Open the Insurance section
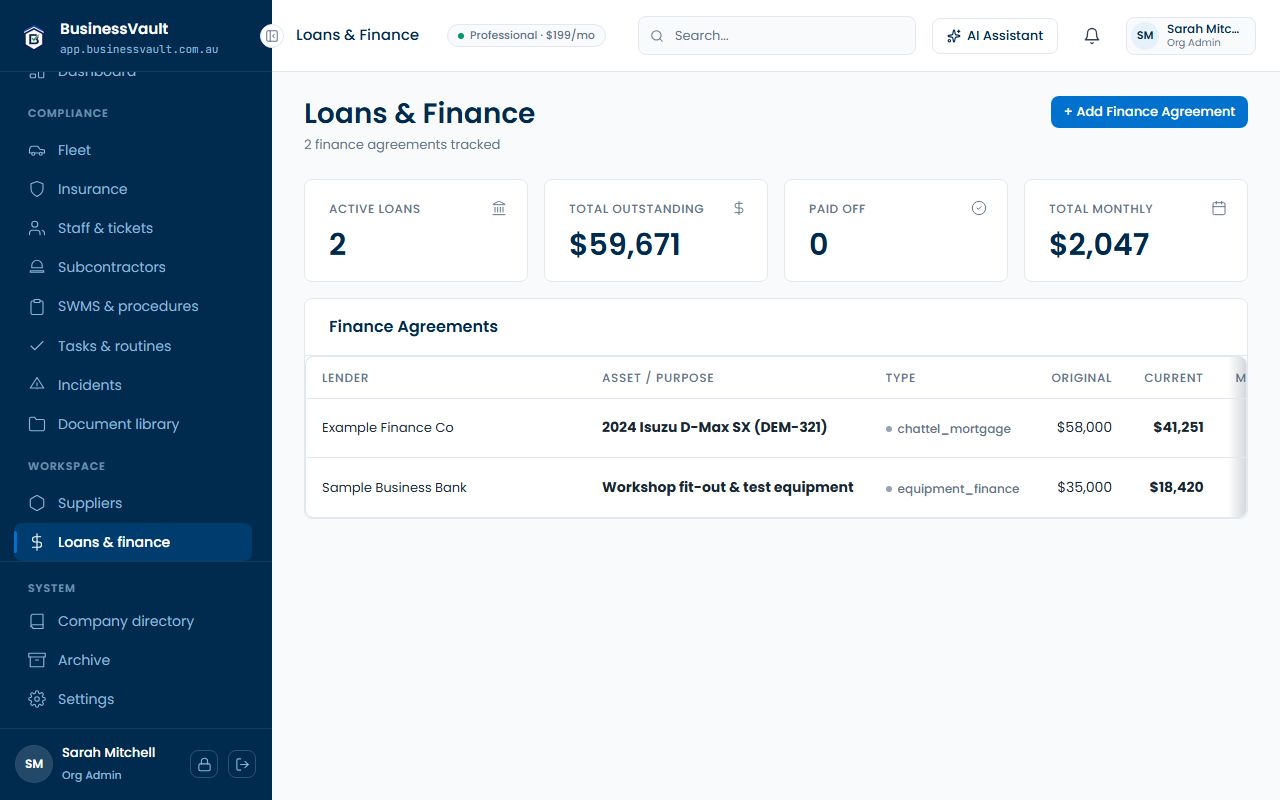The image size is (1280, 800). tap(132, 189)
